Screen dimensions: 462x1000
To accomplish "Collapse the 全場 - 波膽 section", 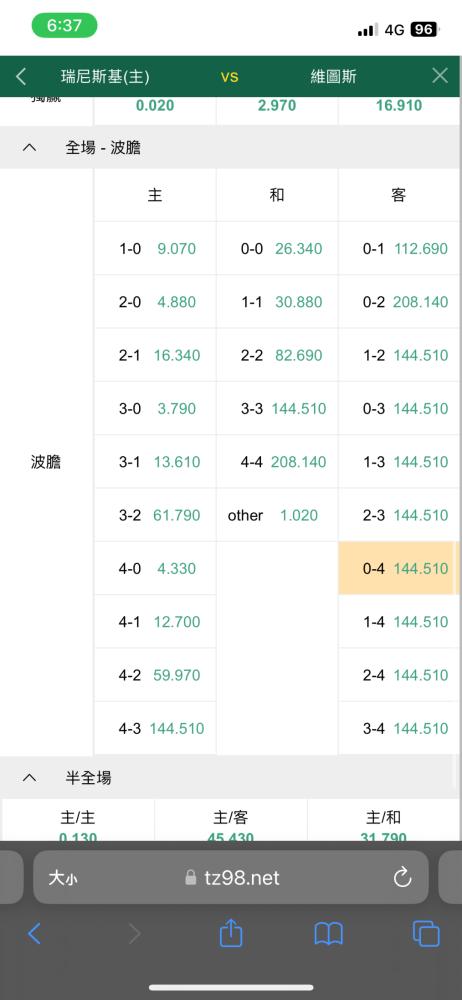I will coord(29,148).
